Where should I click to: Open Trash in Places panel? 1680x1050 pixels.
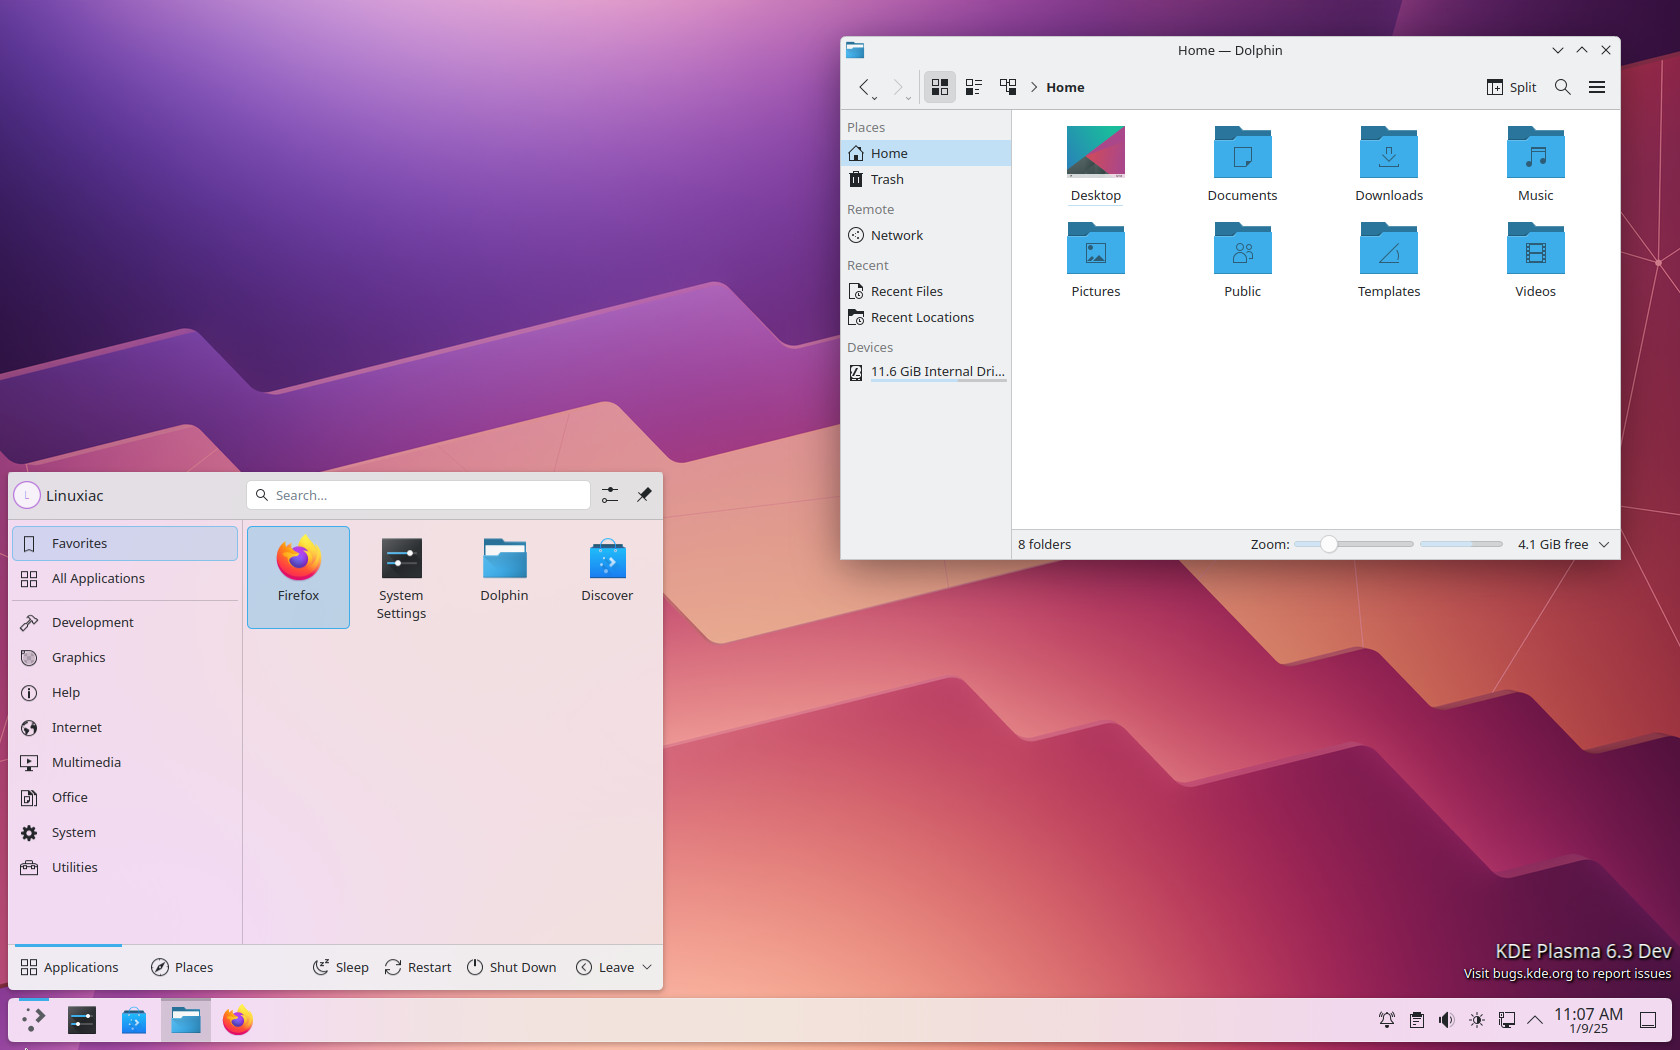[926, 179]
